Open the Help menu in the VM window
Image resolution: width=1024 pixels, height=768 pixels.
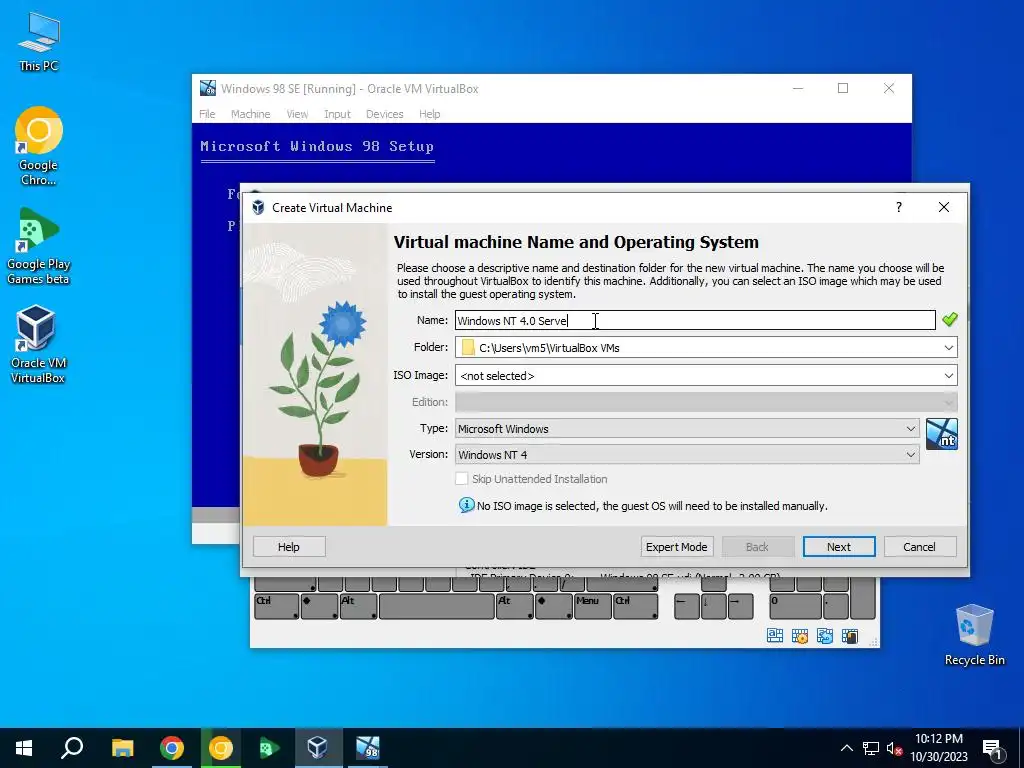[x=429, y=114]
